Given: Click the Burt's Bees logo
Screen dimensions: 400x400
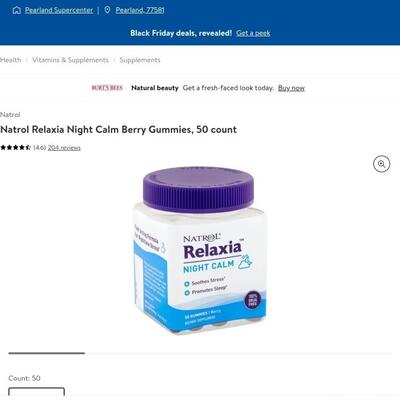Looking at the screenshot, I should coord(107,88).
